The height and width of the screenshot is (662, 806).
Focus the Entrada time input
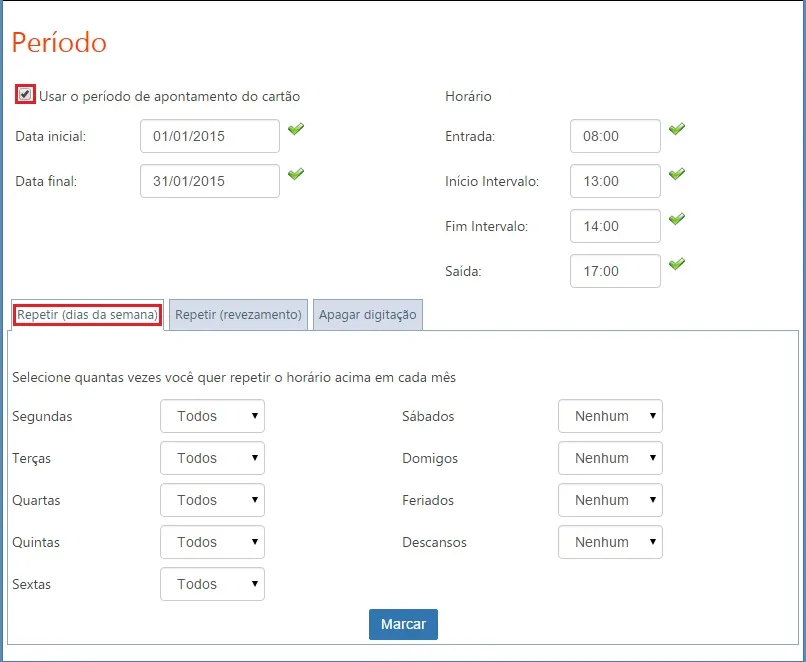point(615,136)
